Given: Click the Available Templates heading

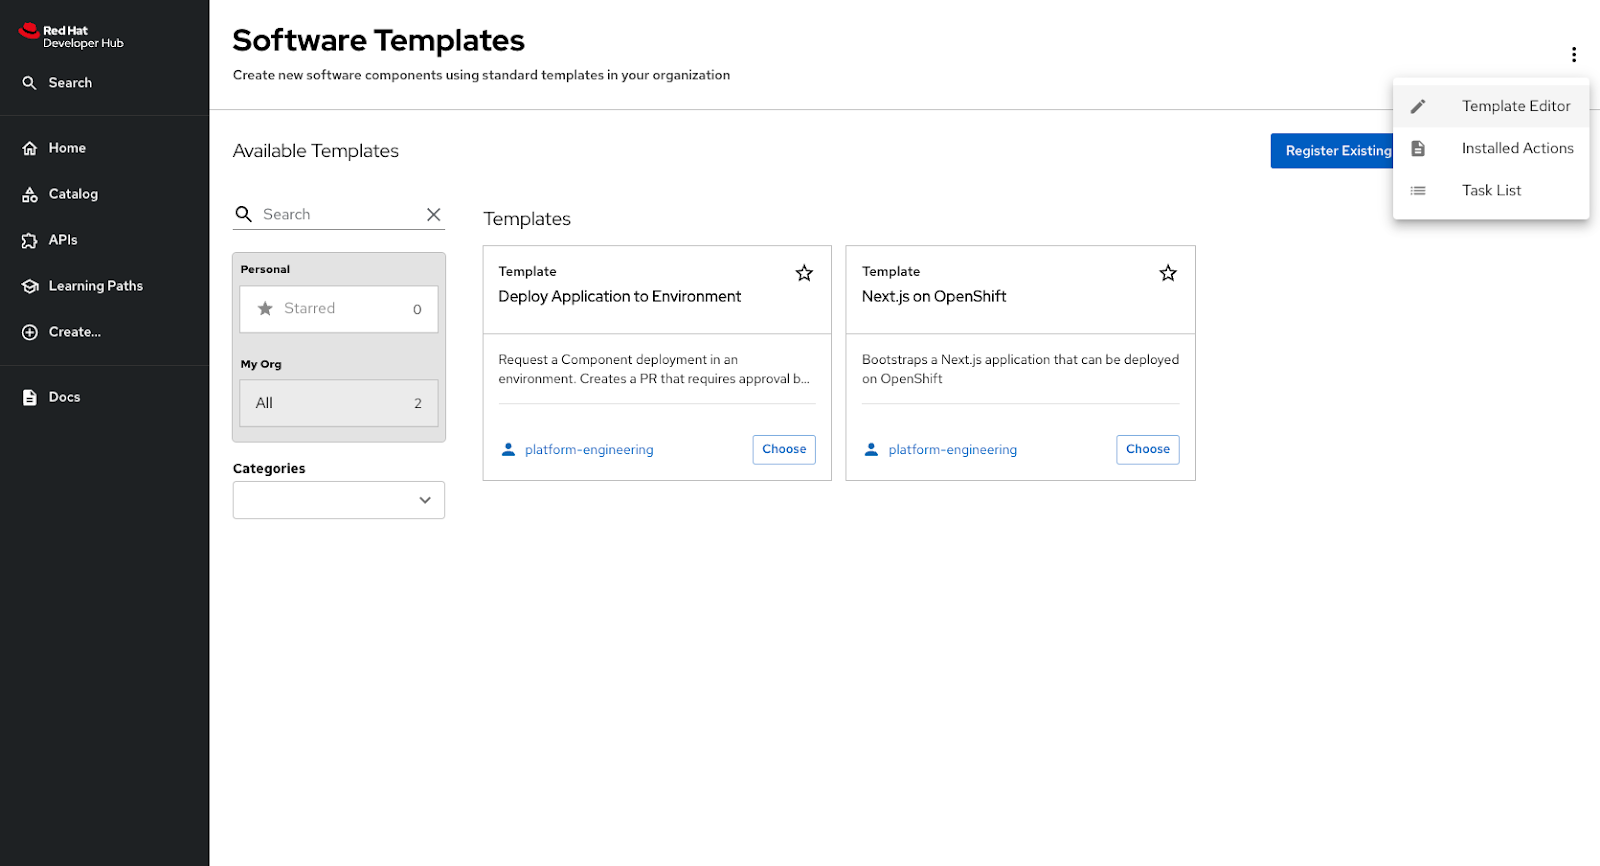Looking at the screenshot, I should click(316, 151).
